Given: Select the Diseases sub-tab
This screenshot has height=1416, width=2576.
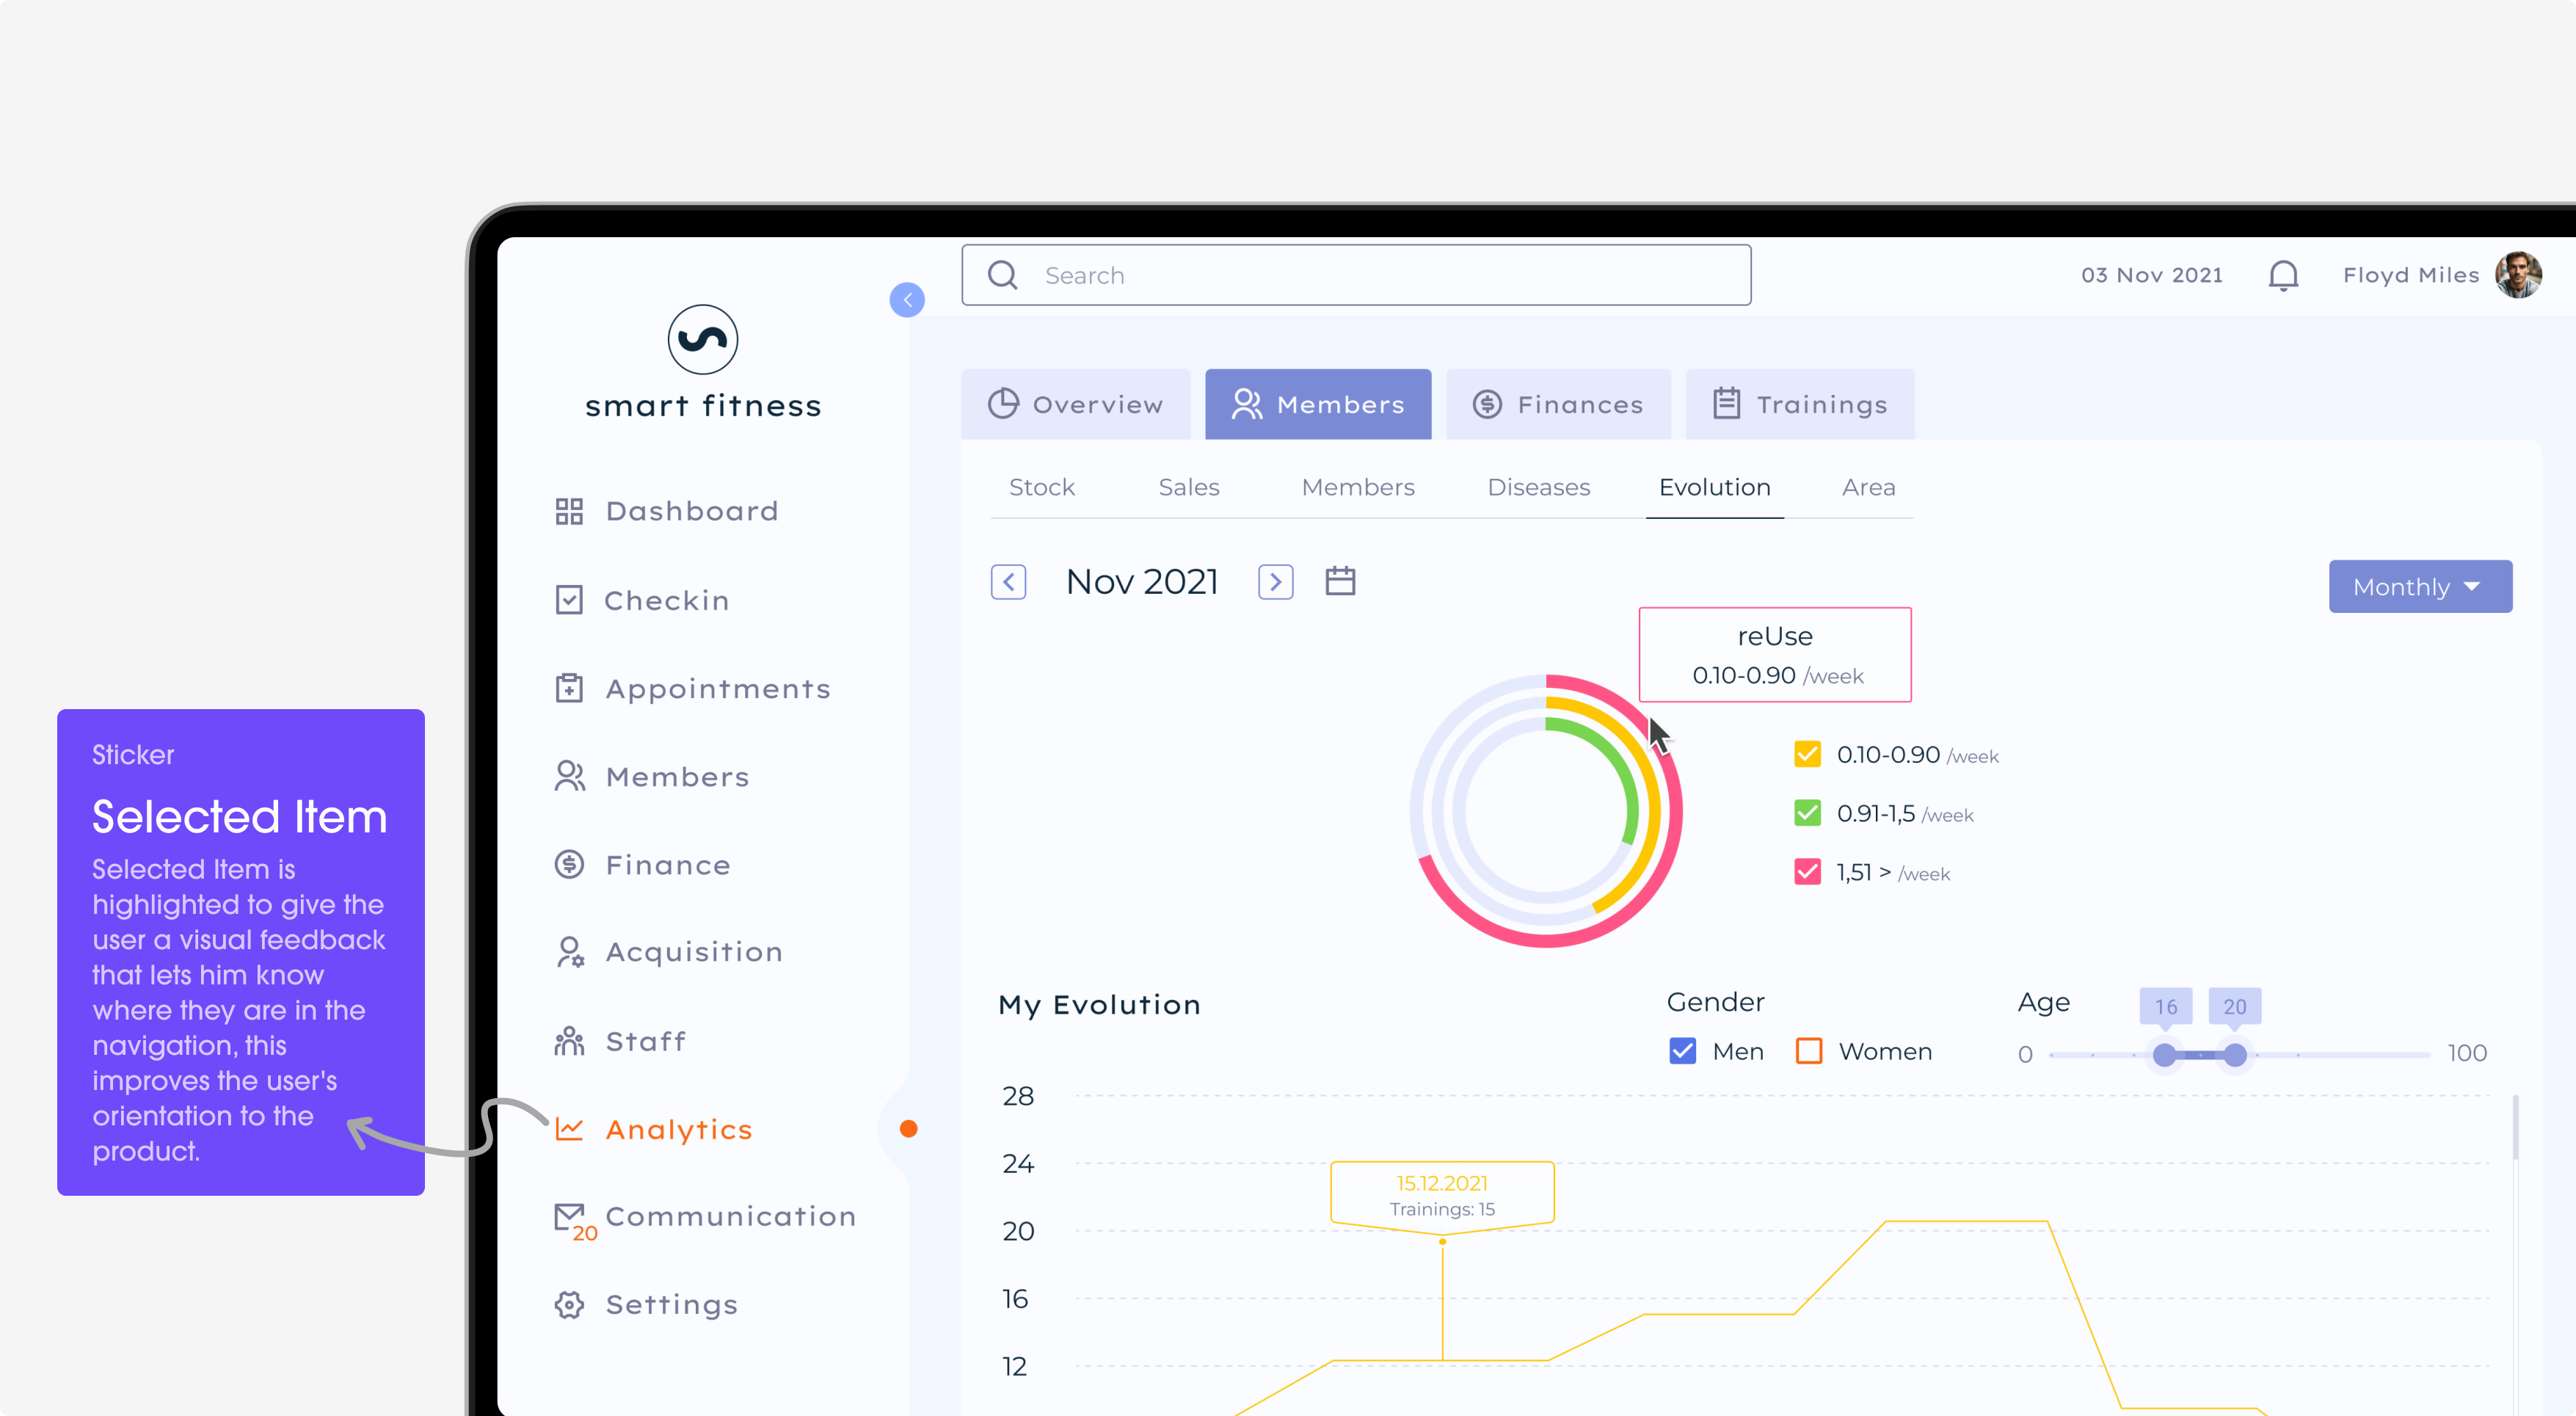Looking at the screenshot, I should [1539, 487].
